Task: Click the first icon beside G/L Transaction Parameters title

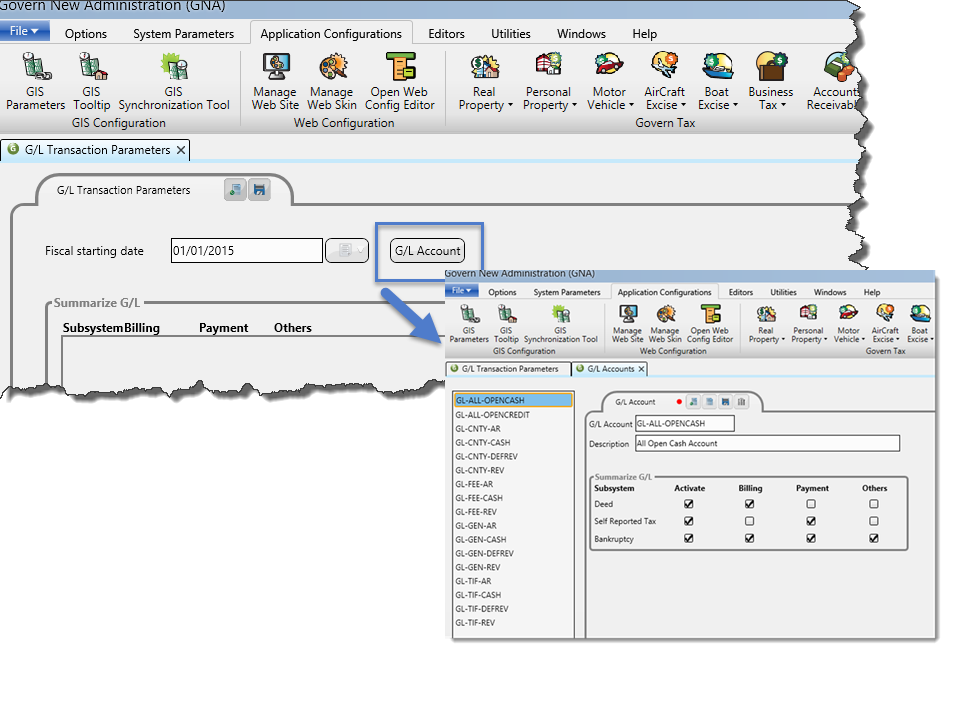Action: [235, 189]
